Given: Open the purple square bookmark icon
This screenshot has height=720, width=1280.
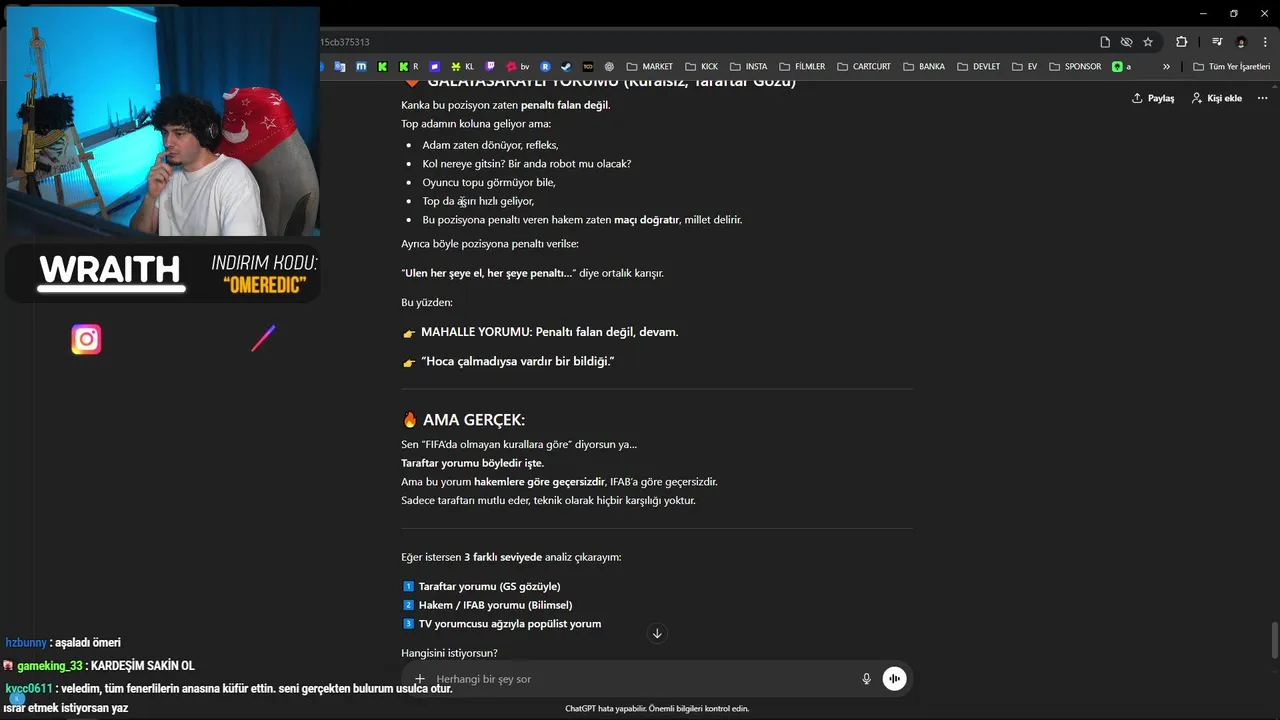Looking at the screenshot, I should pos(435,67).
